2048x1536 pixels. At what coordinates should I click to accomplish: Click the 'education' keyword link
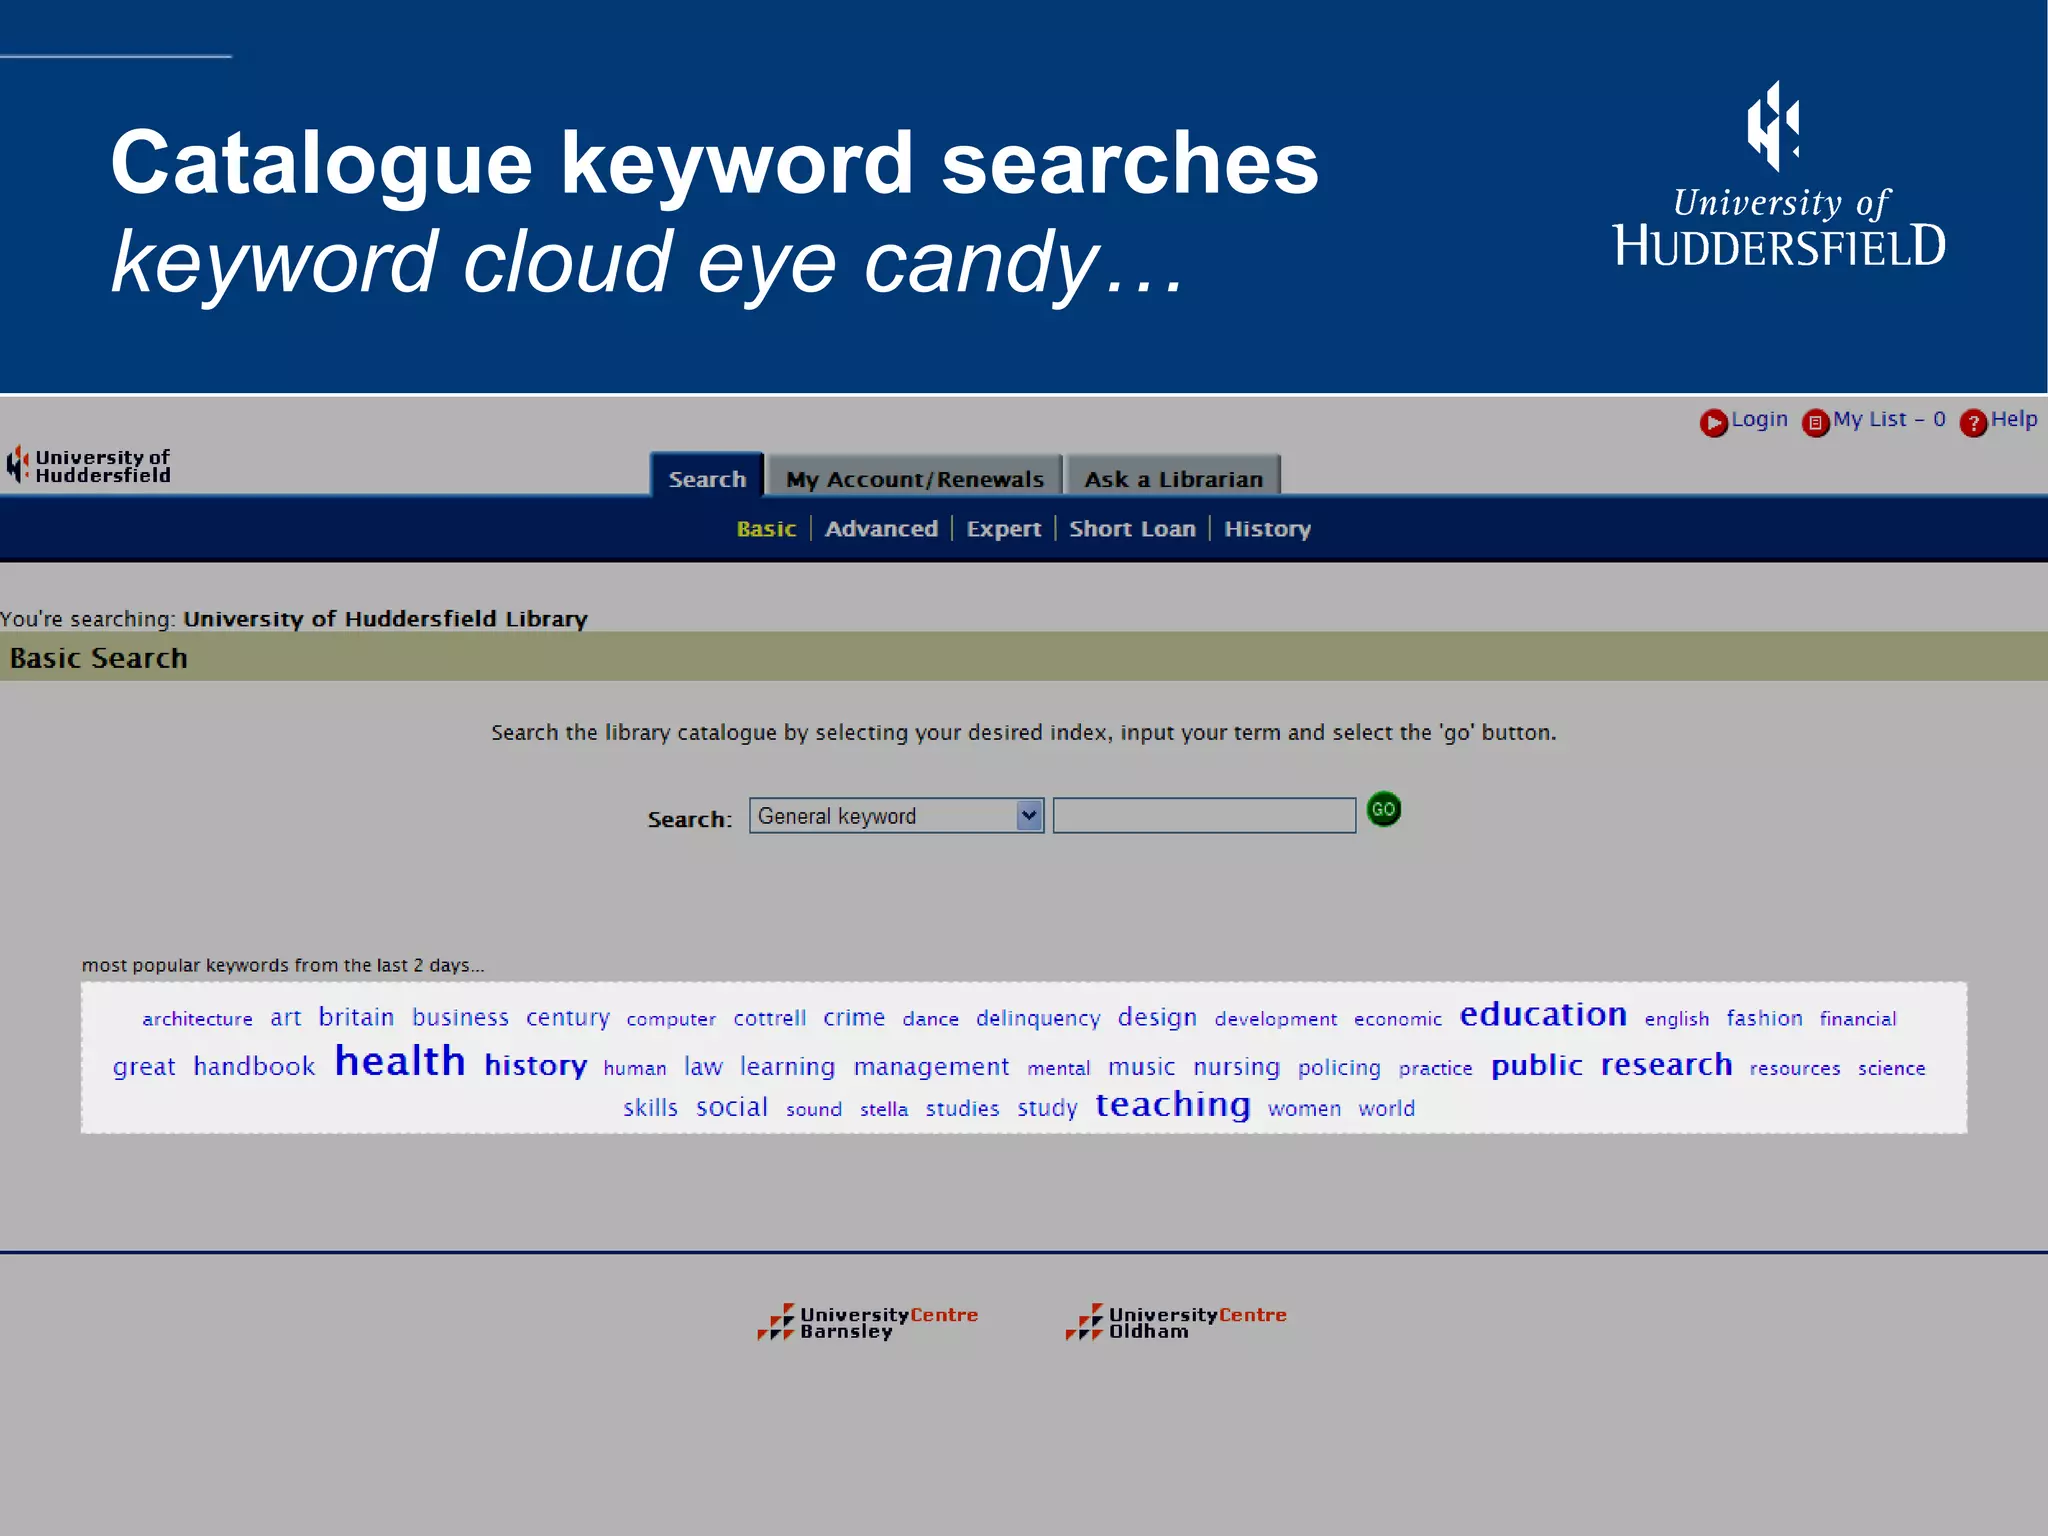click(x=1543, y=1015)
